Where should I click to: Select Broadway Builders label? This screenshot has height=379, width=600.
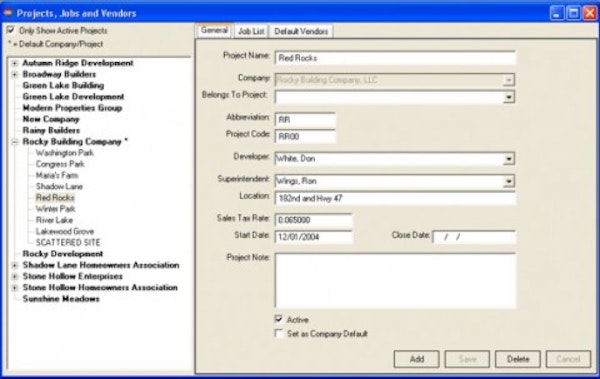(59, 74)
